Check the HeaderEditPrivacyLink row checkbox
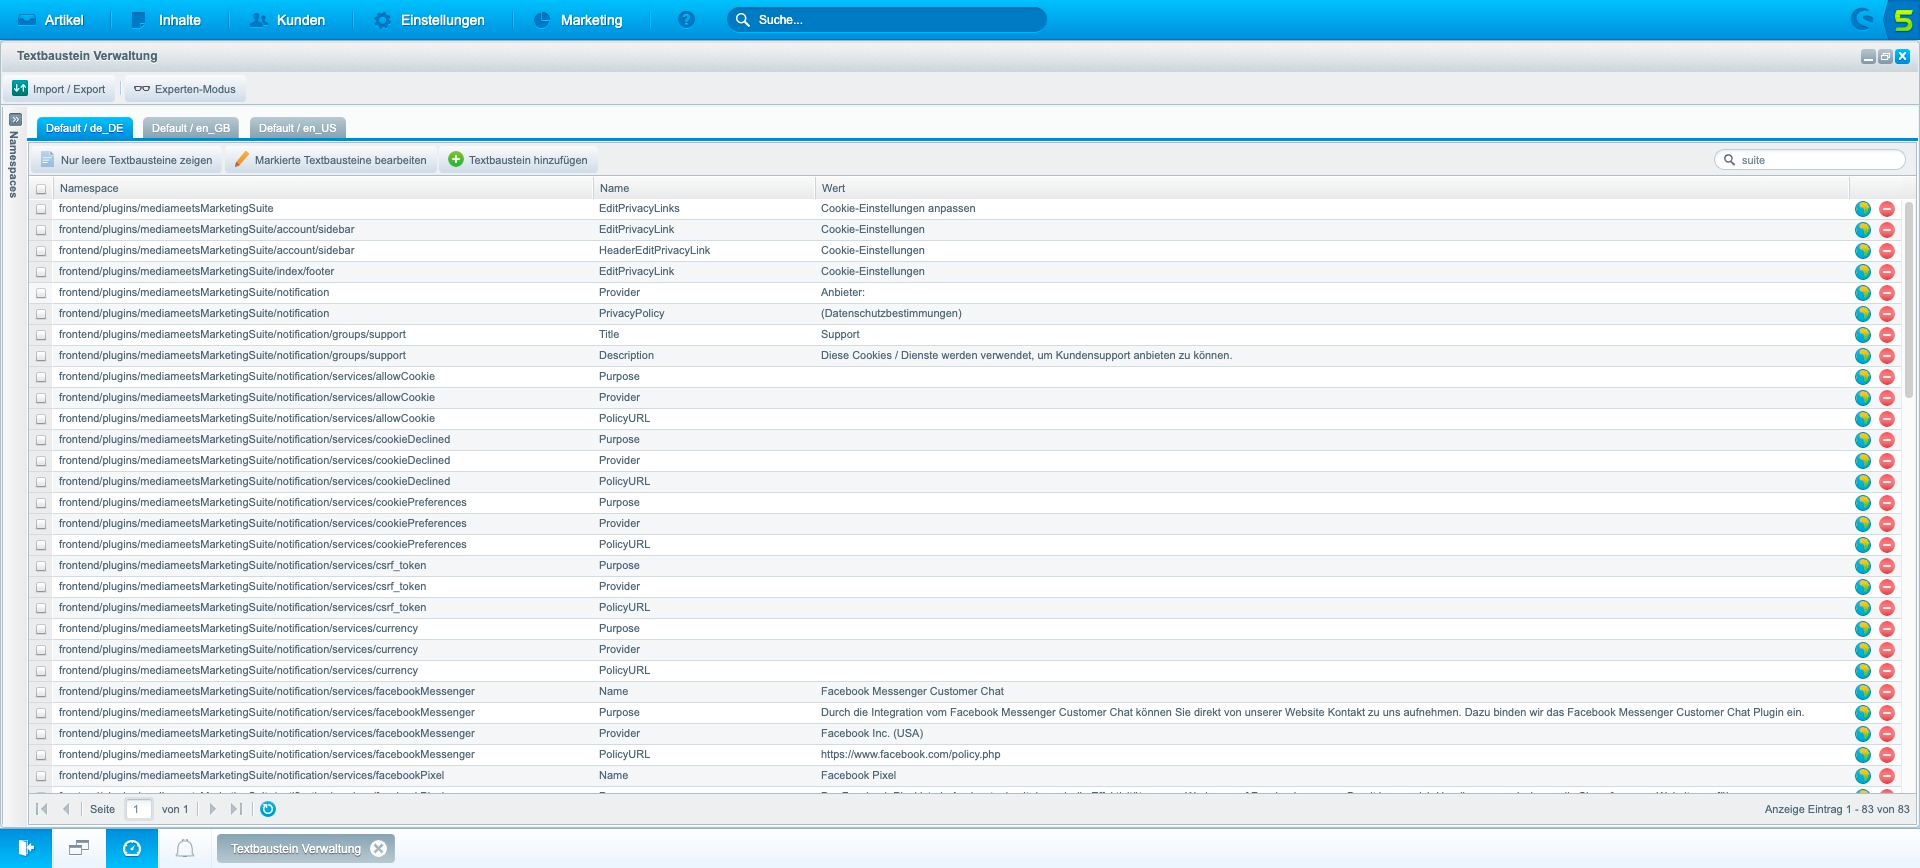The width and height of the screenshot is (1920, 868). coord(41,251)
